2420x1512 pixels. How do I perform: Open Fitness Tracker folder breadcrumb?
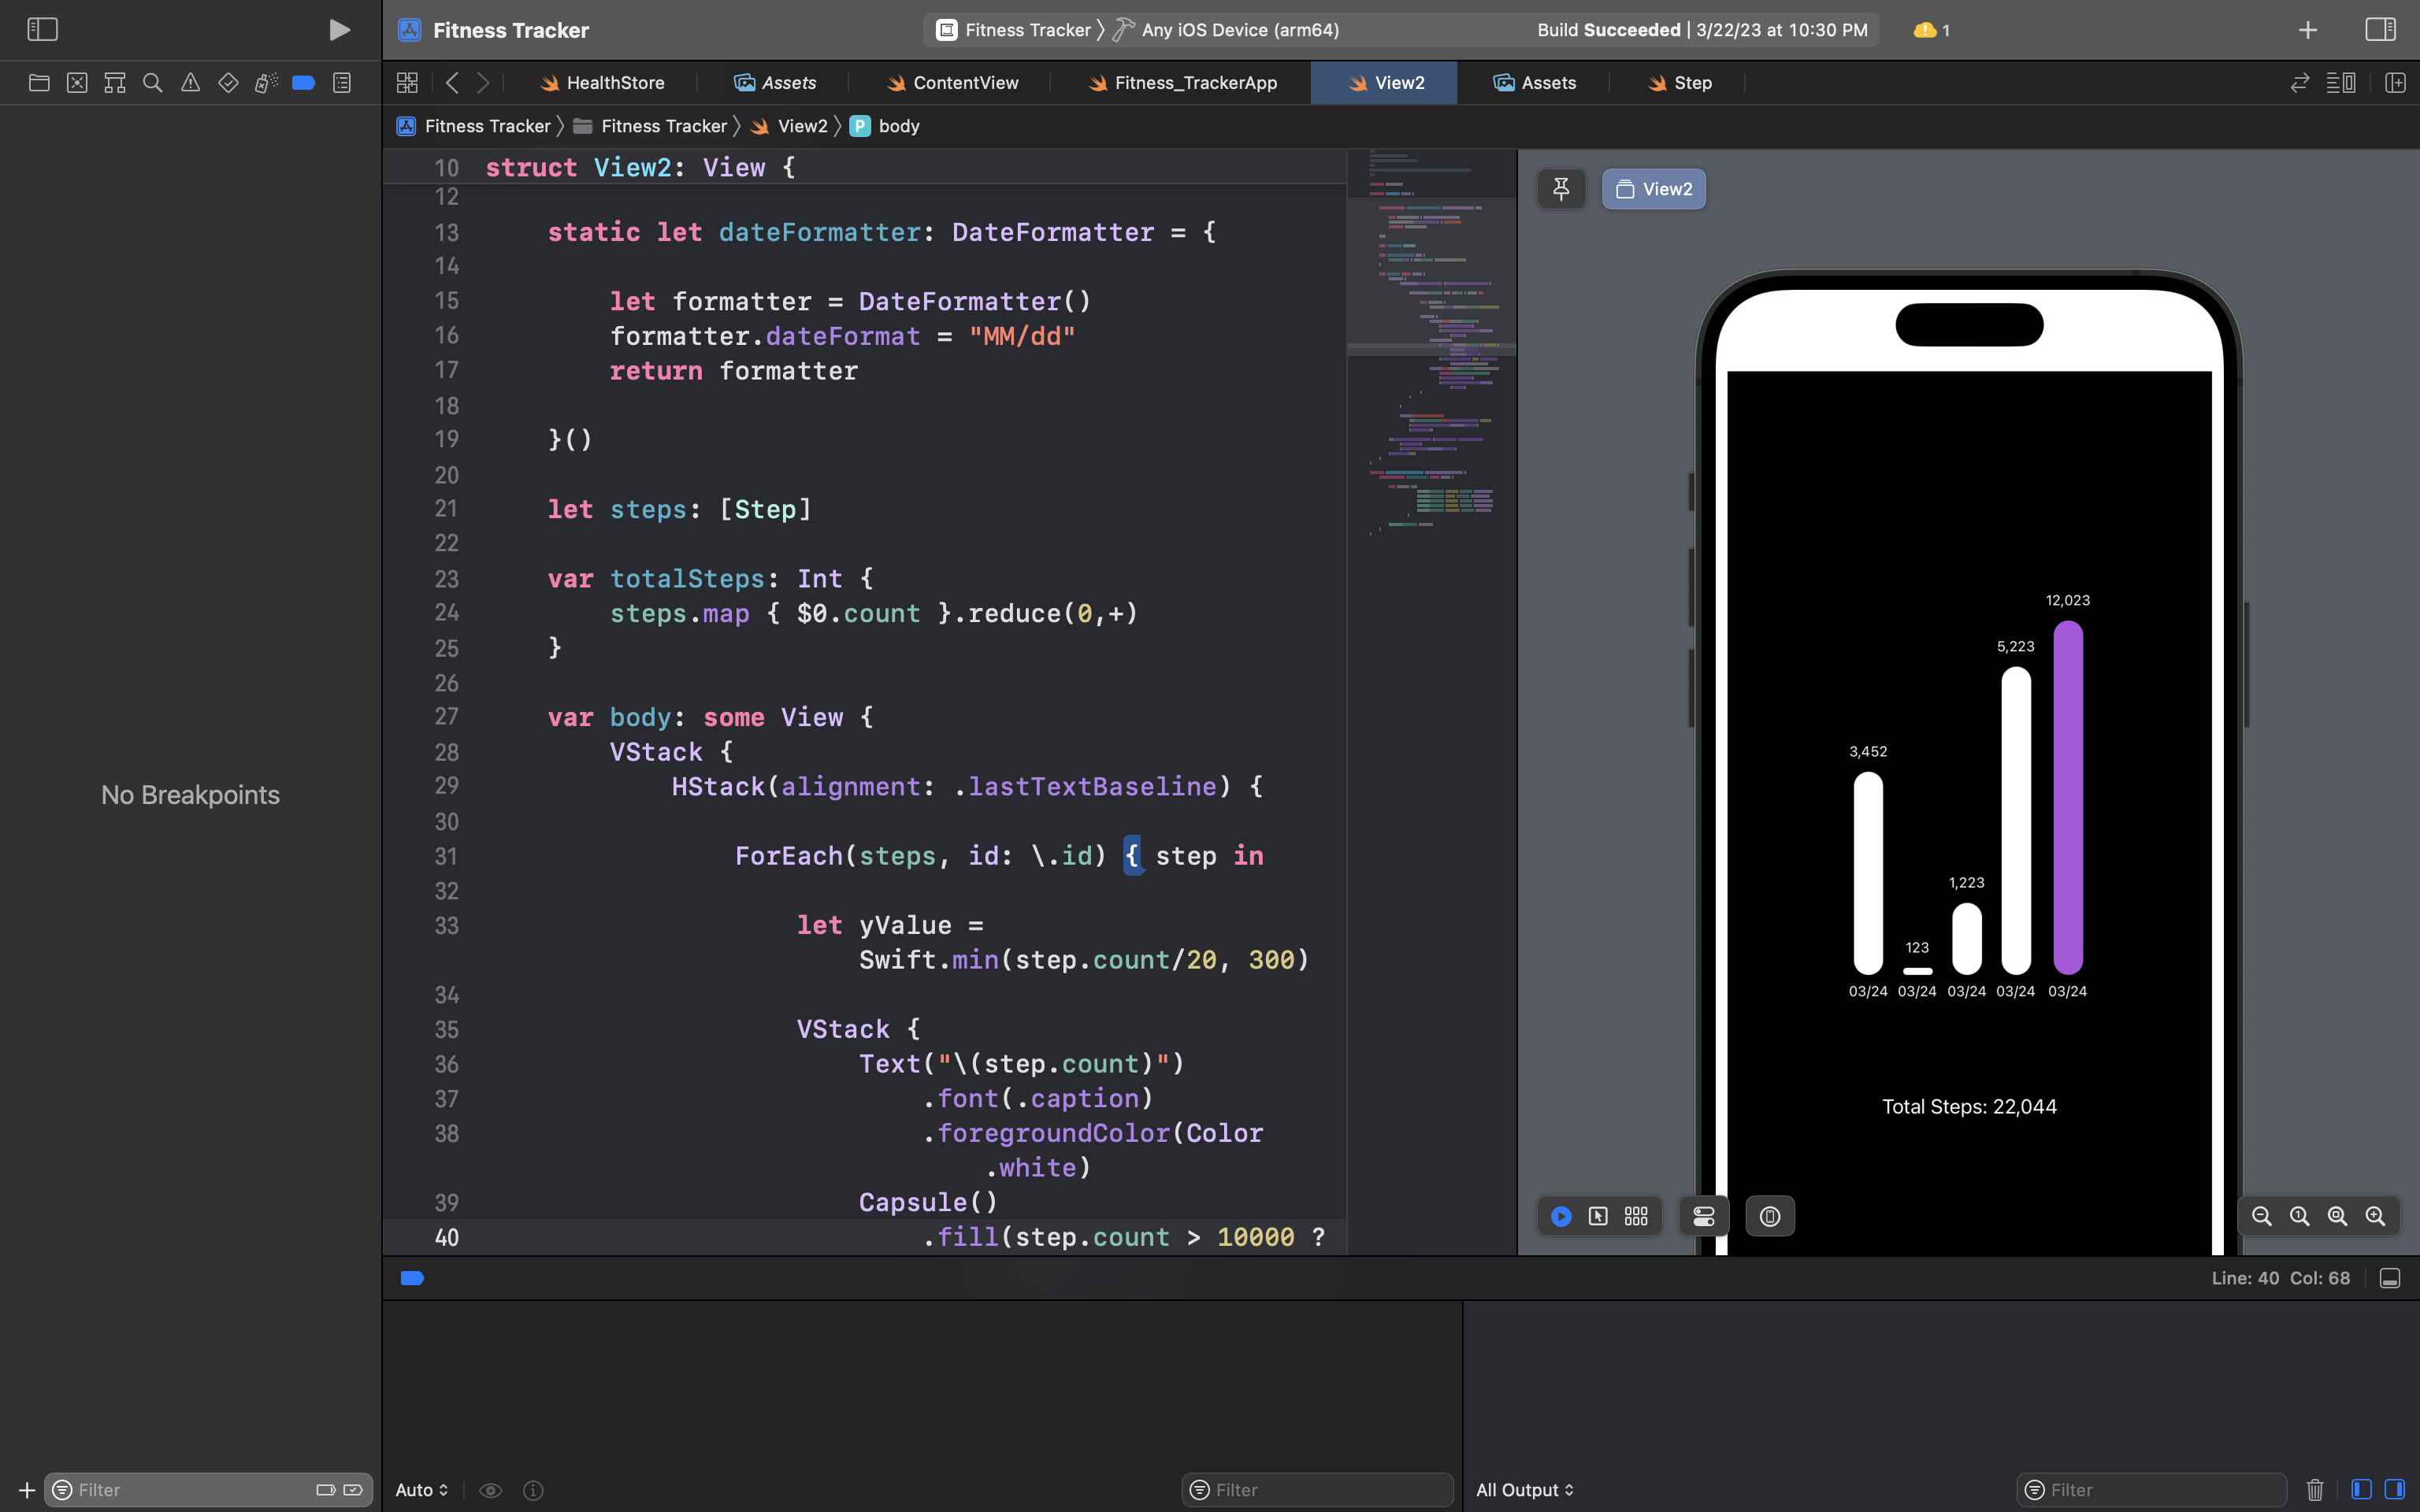tap(650, 126)
